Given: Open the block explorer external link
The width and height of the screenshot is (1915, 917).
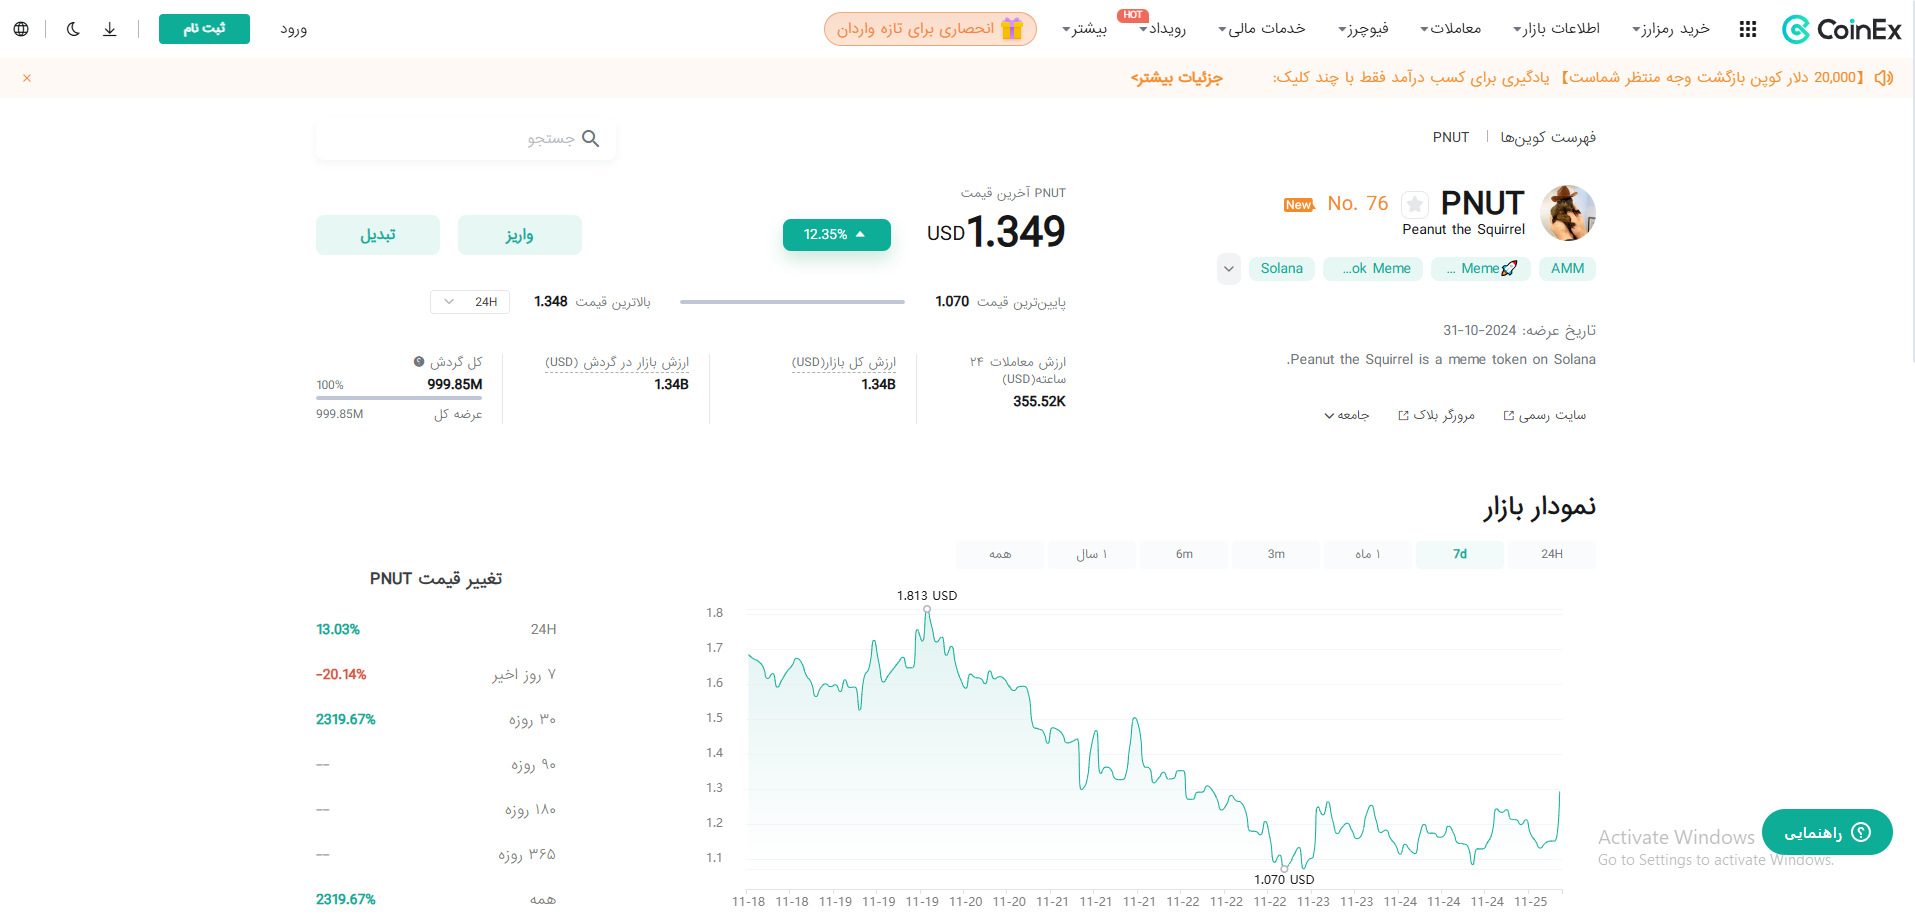Looking at the screenshot, I should [x=1436, y=415].
